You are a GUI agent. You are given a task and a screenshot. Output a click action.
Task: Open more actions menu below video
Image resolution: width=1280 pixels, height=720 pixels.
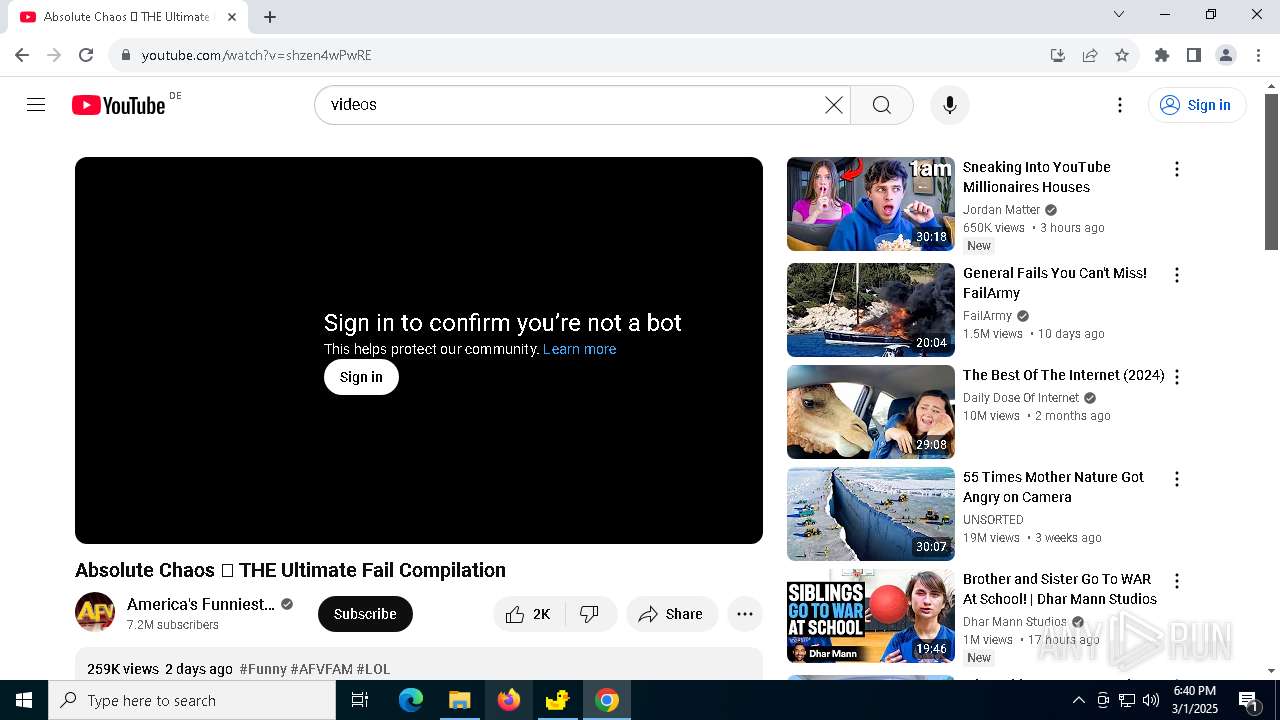coord(745,614)
